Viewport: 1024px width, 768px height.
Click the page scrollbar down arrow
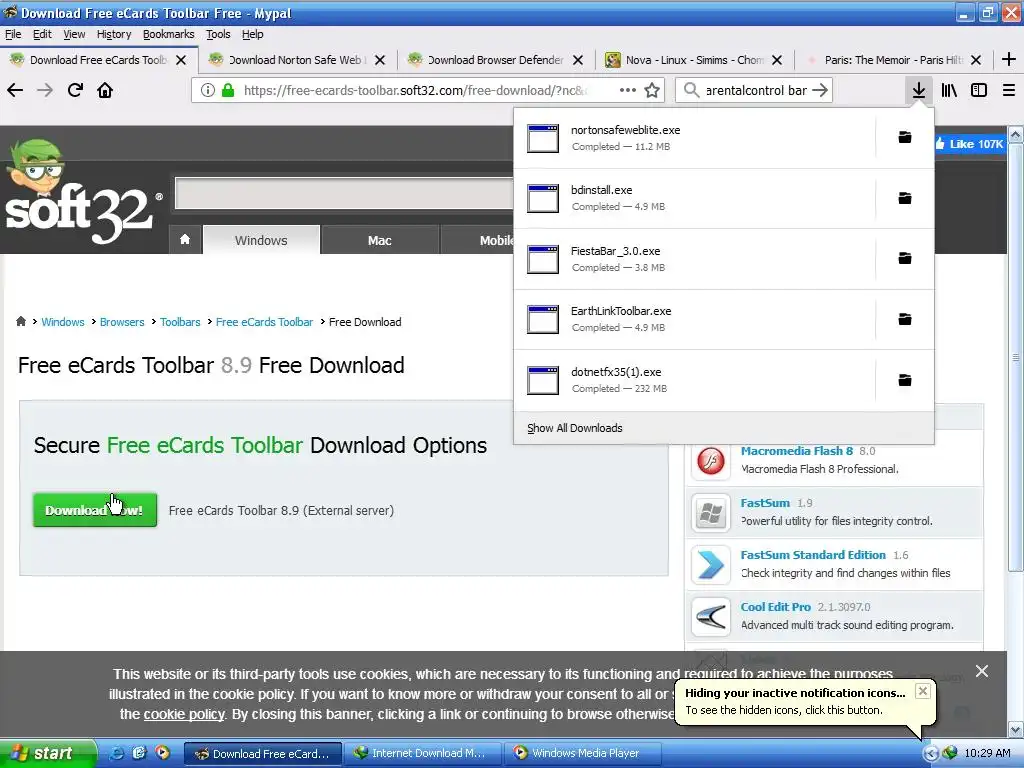pyautogui.click(x=1016, y=729)
